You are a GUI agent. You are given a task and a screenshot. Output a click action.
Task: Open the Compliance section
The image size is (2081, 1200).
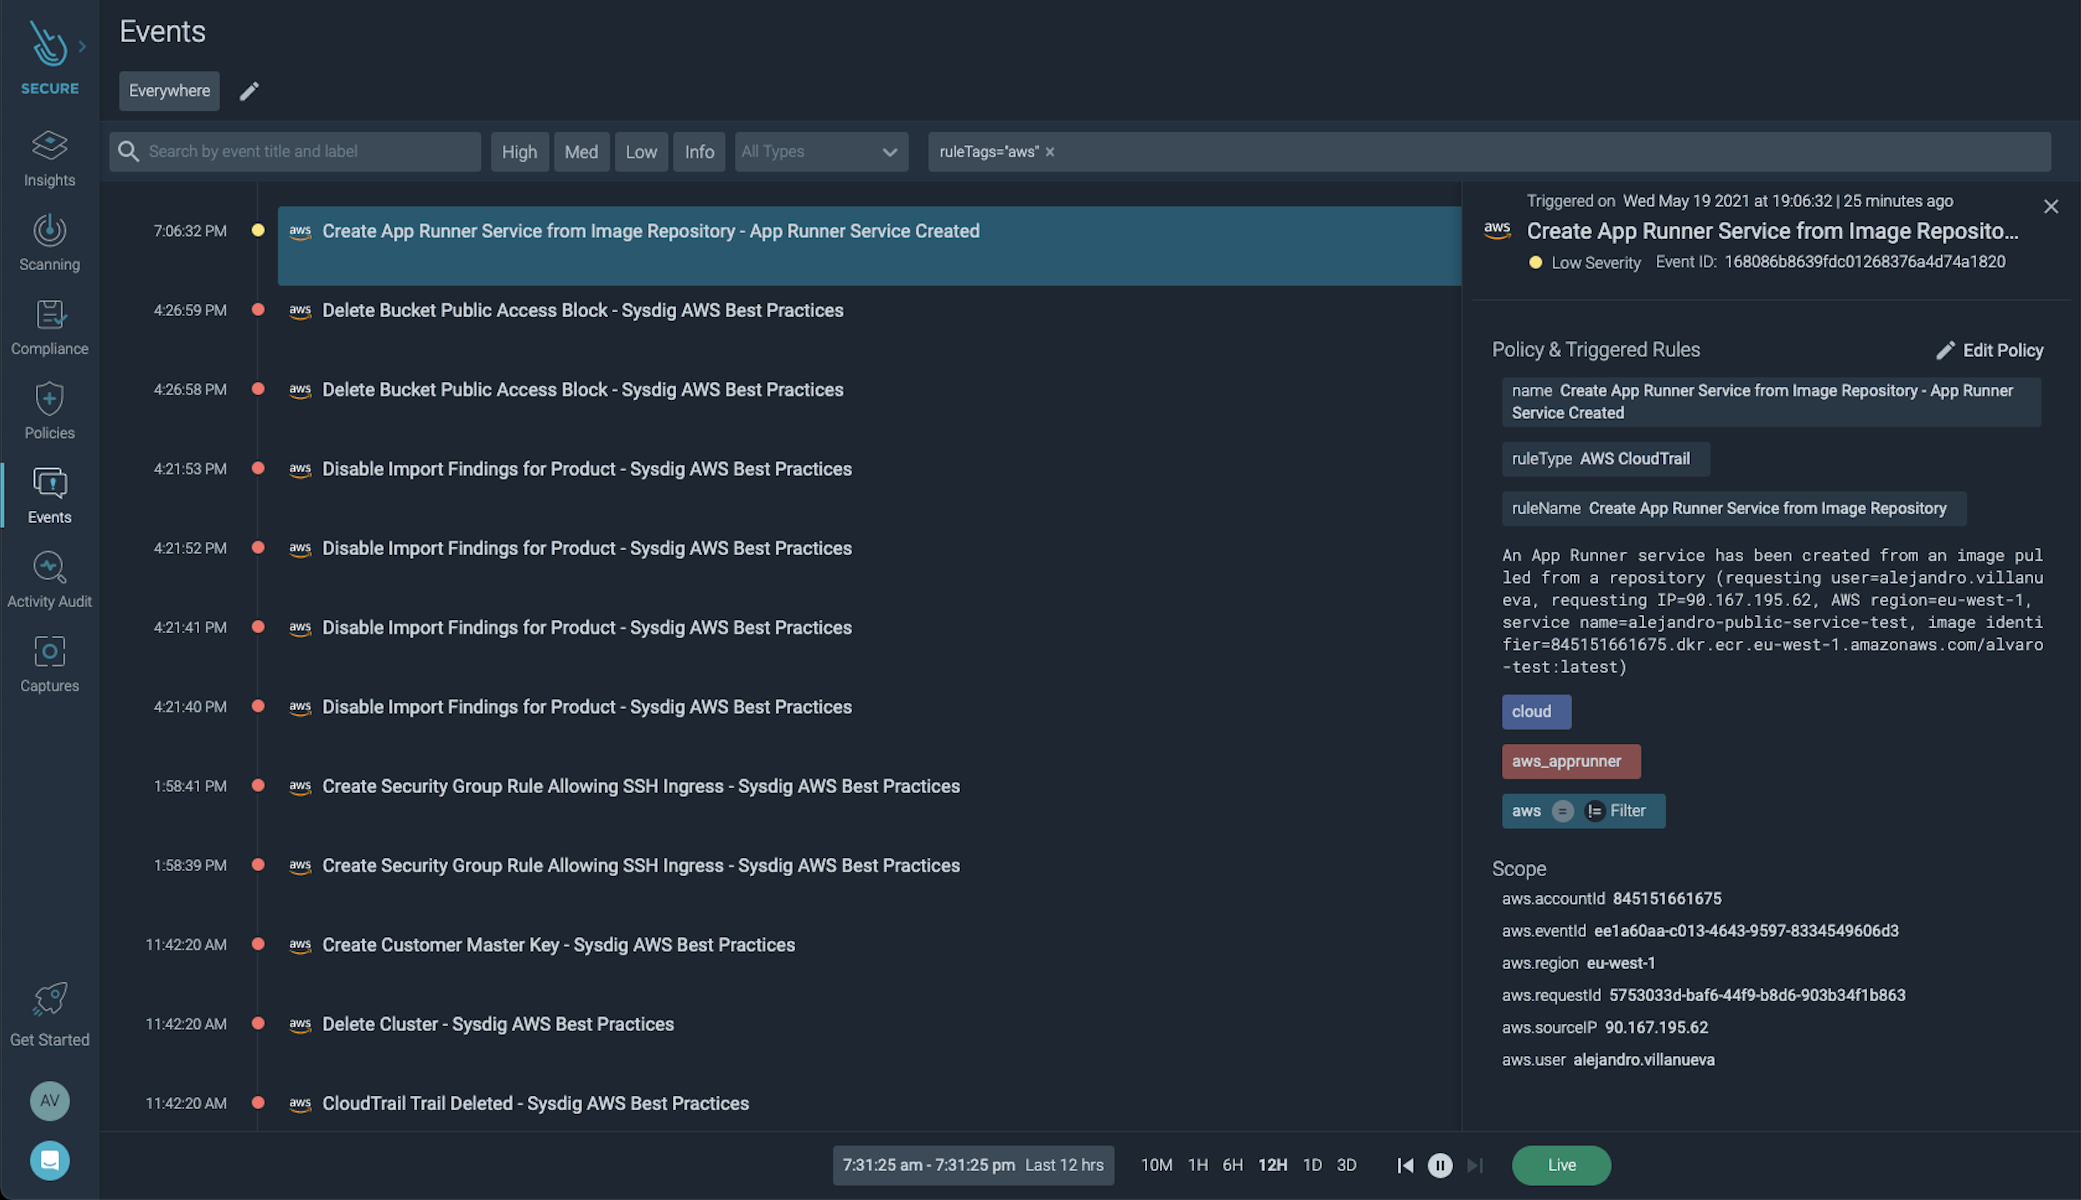coord(49,327)
